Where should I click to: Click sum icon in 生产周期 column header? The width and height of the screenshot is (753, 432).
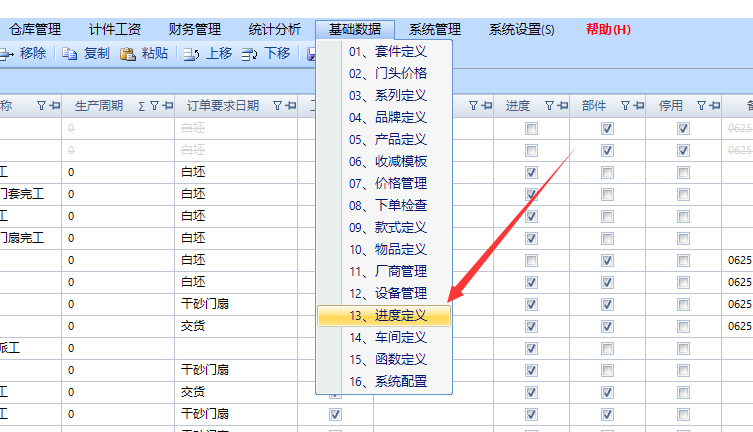pos(141,105)
